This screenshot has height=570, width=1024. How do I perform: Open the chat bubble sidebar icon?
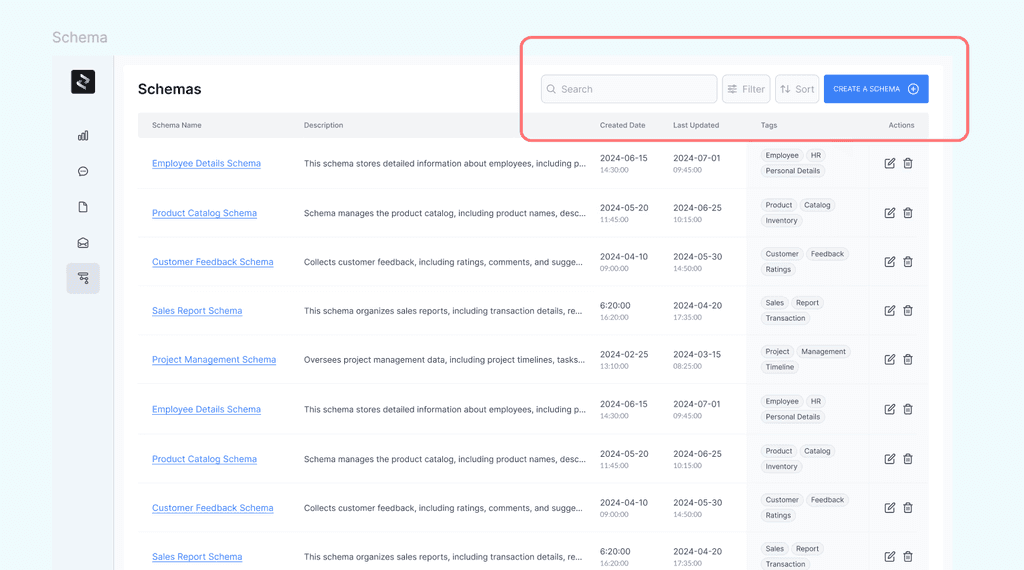coord(83,172)
